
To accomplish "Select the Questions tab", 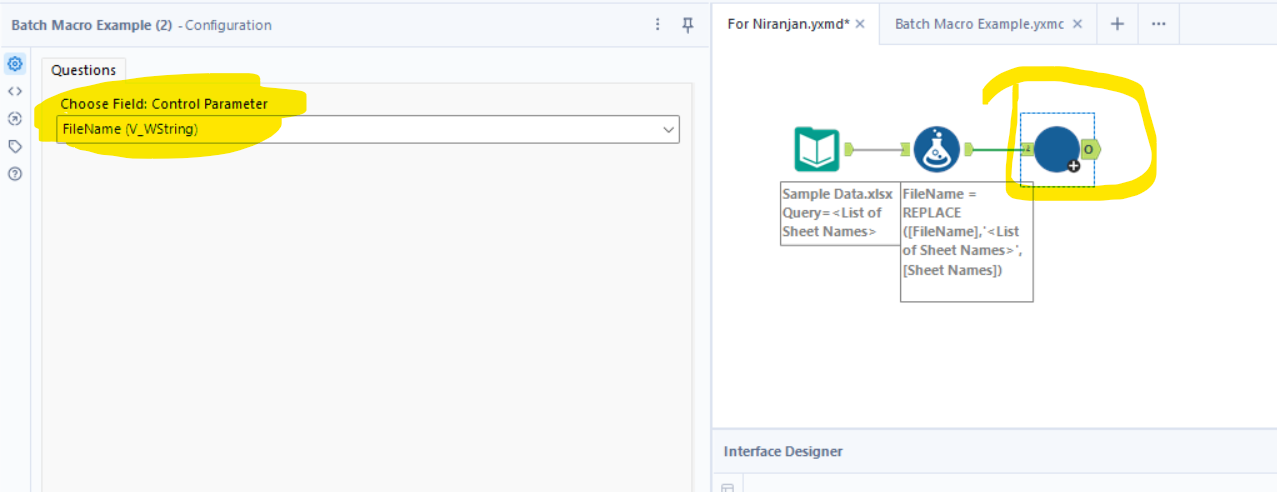I will pos(84,70).
